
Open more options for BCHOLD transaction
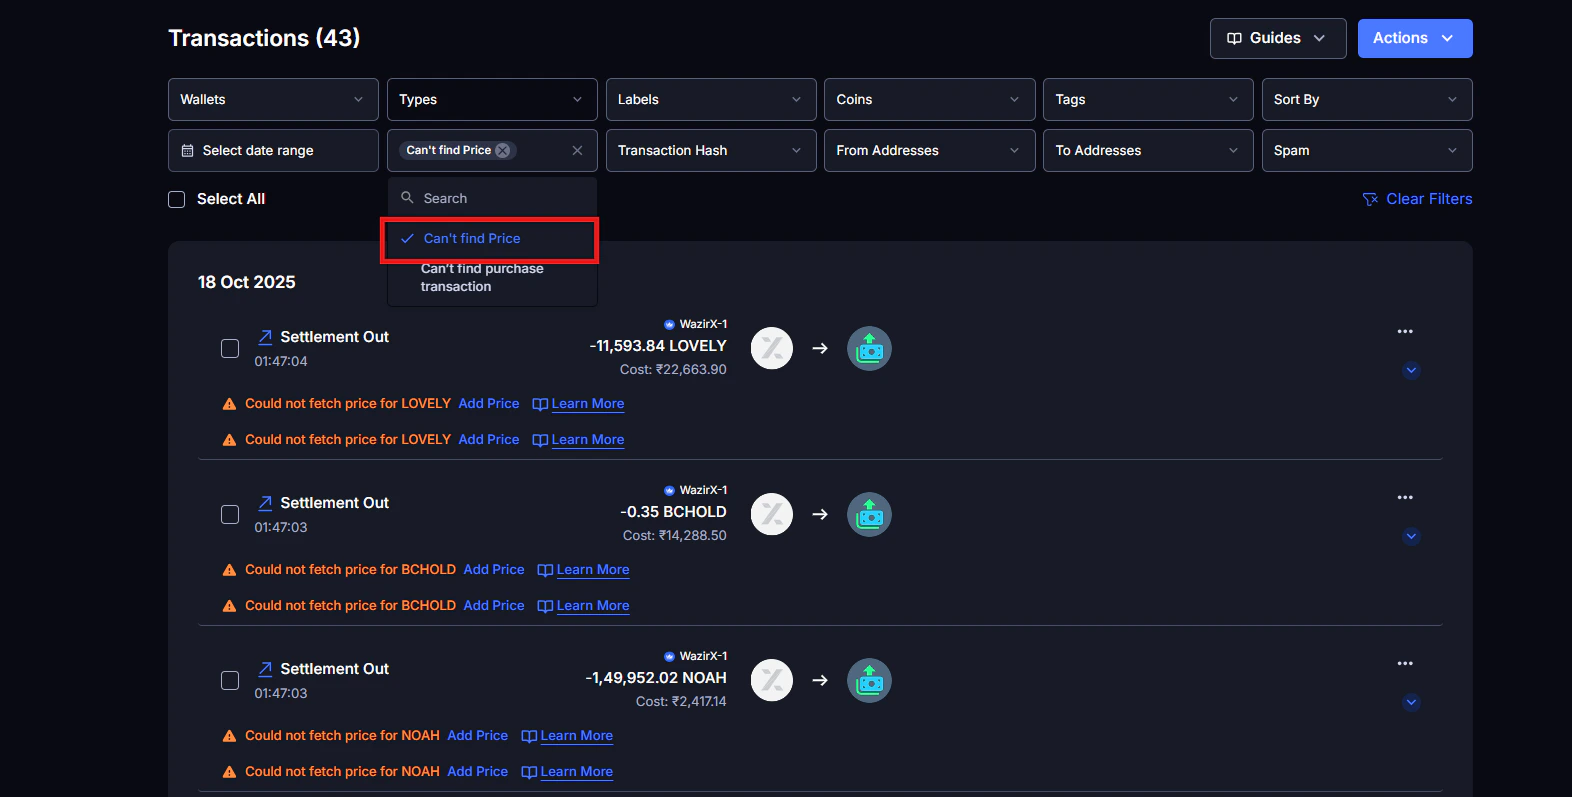1405,497
